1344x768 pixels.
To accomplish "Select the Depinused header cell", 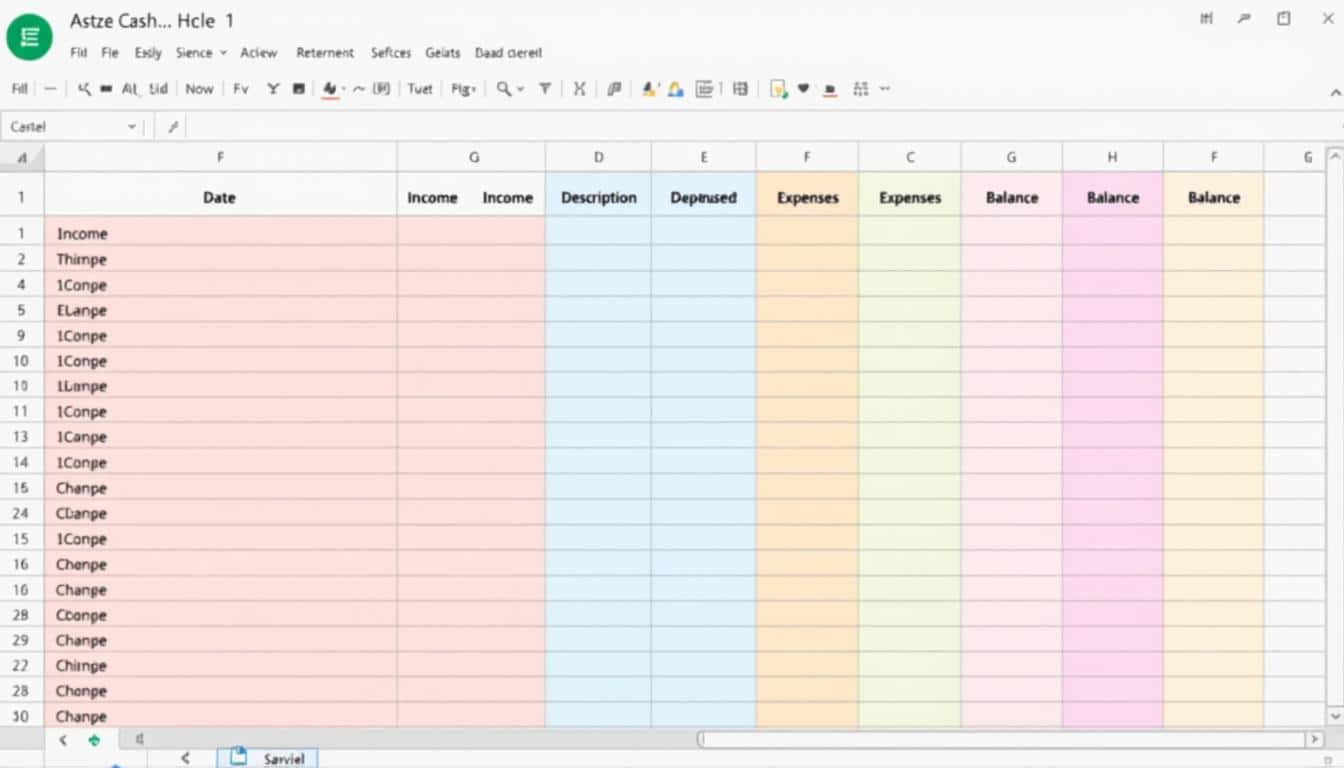I will tap(704, 197).
